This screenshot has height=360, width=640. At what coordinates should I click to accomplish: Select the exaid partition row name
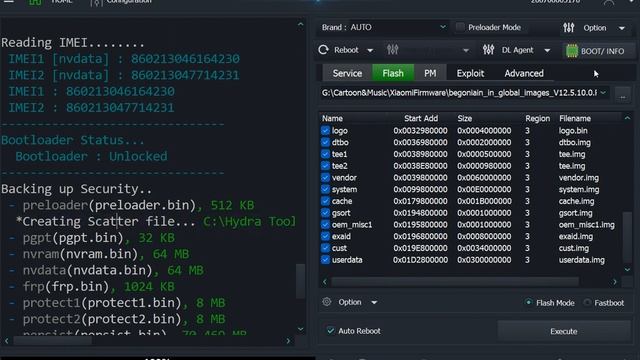pos(341,236)
